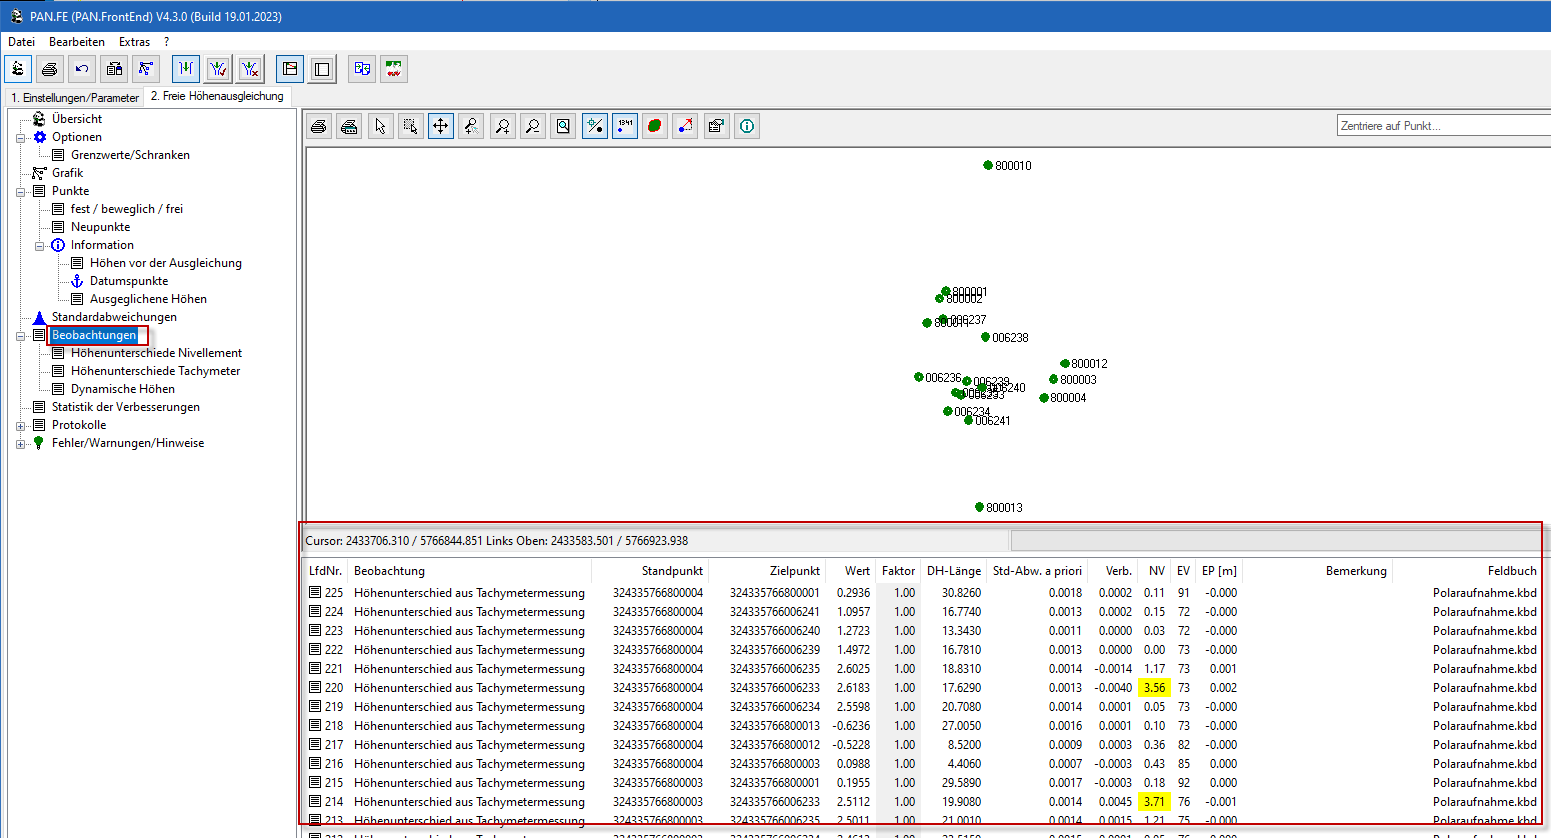Click the yellow highlighted NV value 3.56
This screenshot has height=838, width=1551.
tap(1154, 688)
